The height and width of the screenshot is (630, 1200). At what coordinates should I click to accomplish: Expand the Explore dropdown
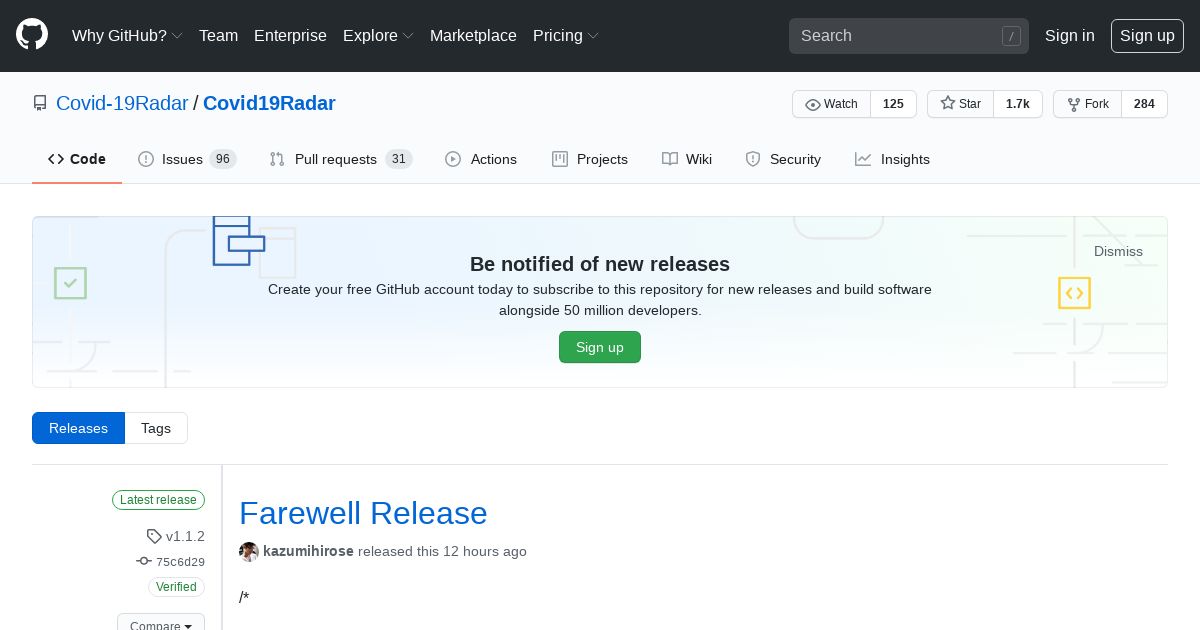click(x=378, y=35)
